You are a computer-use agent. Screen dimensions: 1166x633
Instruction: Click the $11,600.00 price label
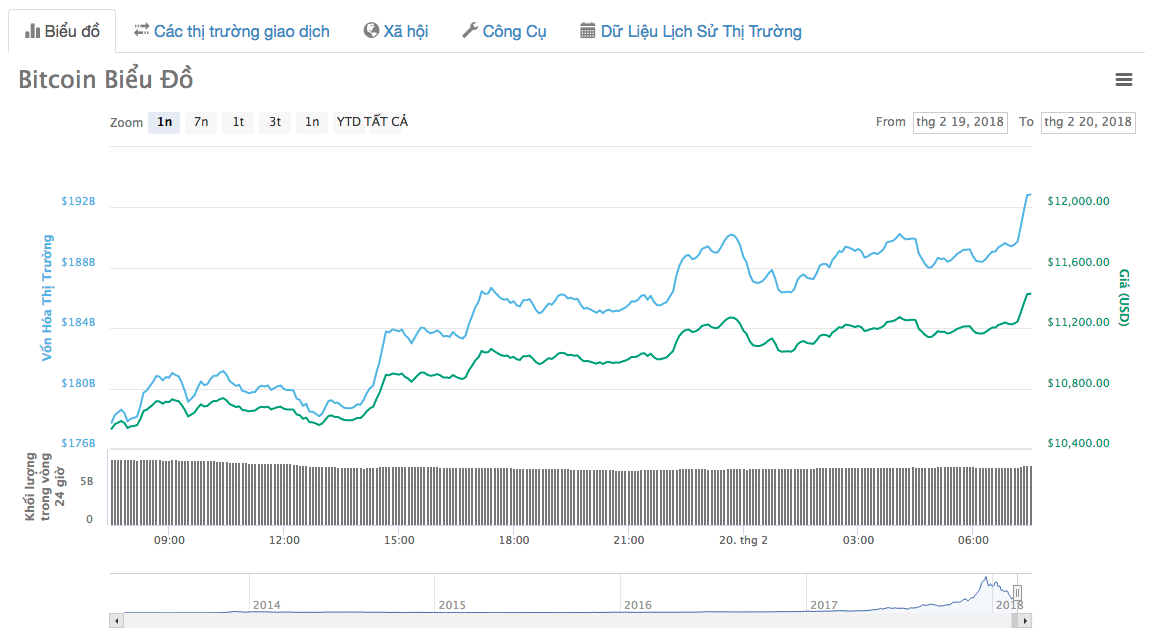1078,263
